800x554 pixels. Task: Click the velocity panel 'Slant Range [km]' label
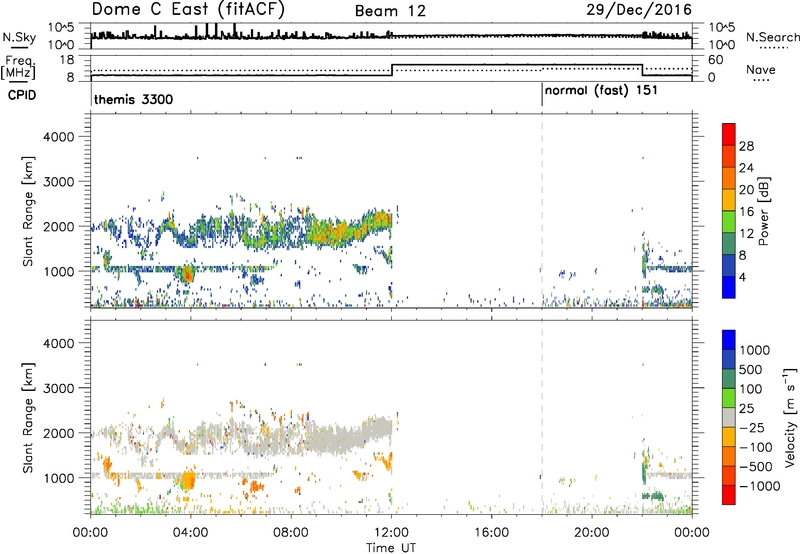[x=28, y=418]
